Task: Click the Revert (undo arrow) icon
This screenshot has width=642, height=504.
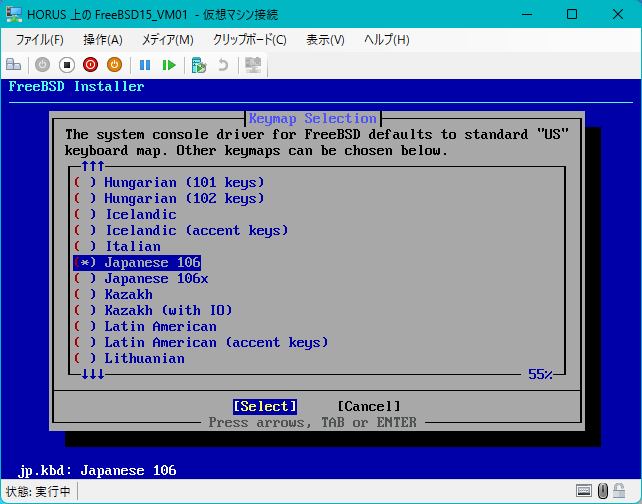Action: [223, 65]
